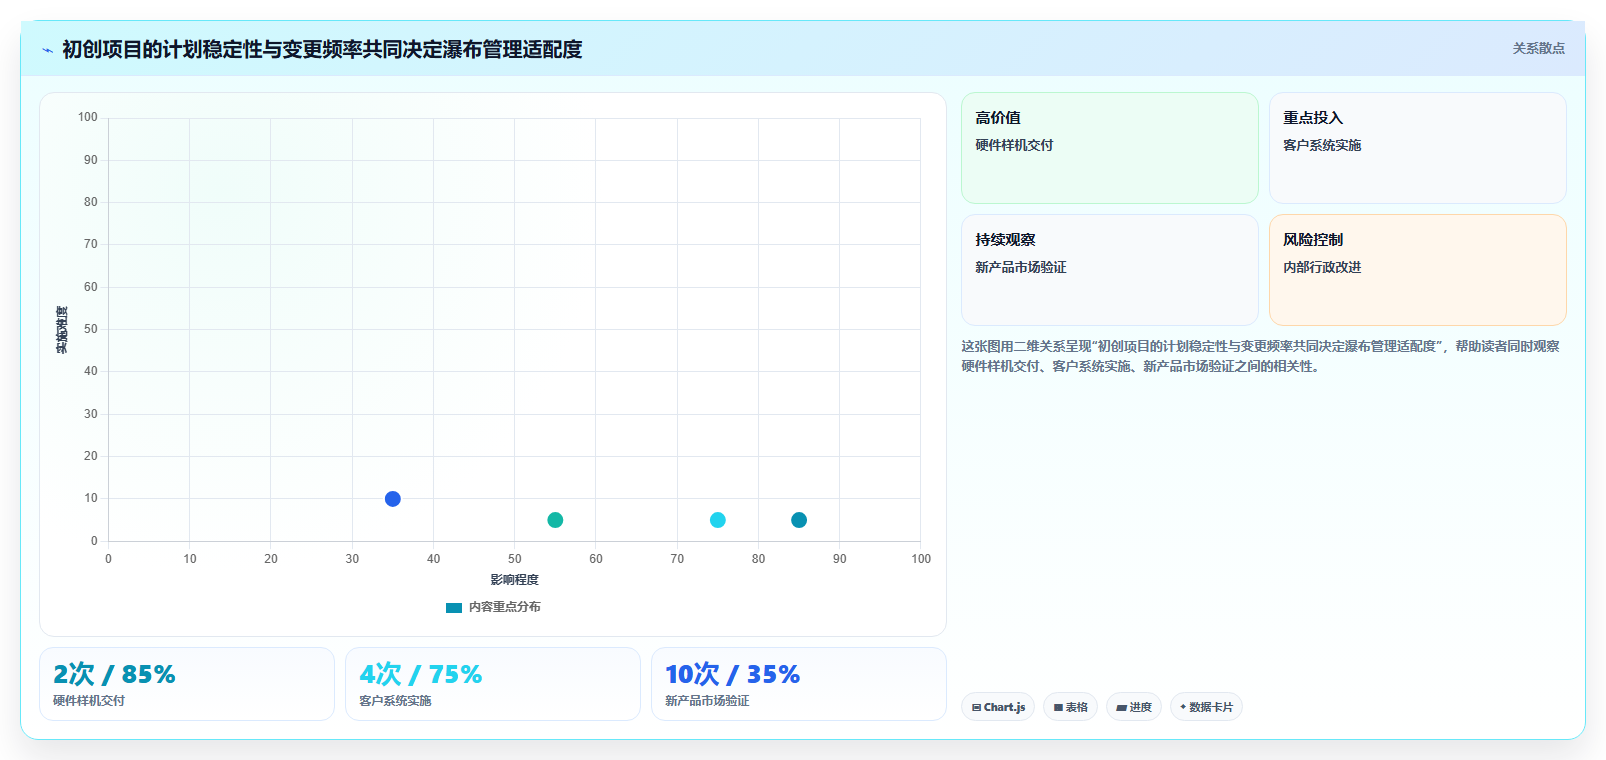Click the 数据卡片 tag
Screen dimensions: 1606x760
point(1206,707)
